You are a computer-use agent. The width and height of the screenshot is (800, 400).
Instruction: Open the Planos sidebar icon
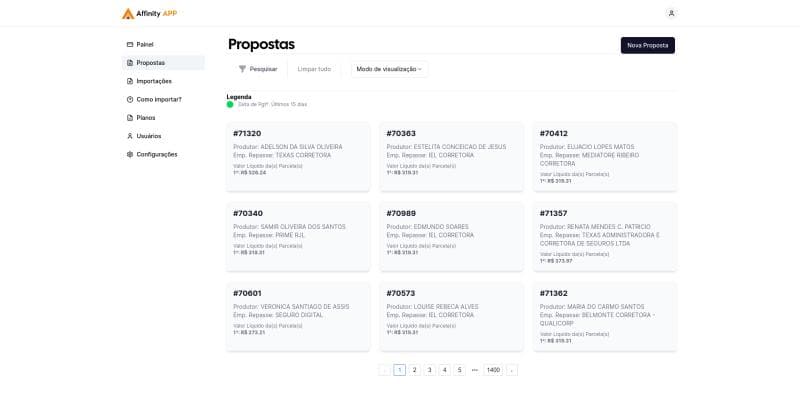pyautogui.click(x=130, y=118)
